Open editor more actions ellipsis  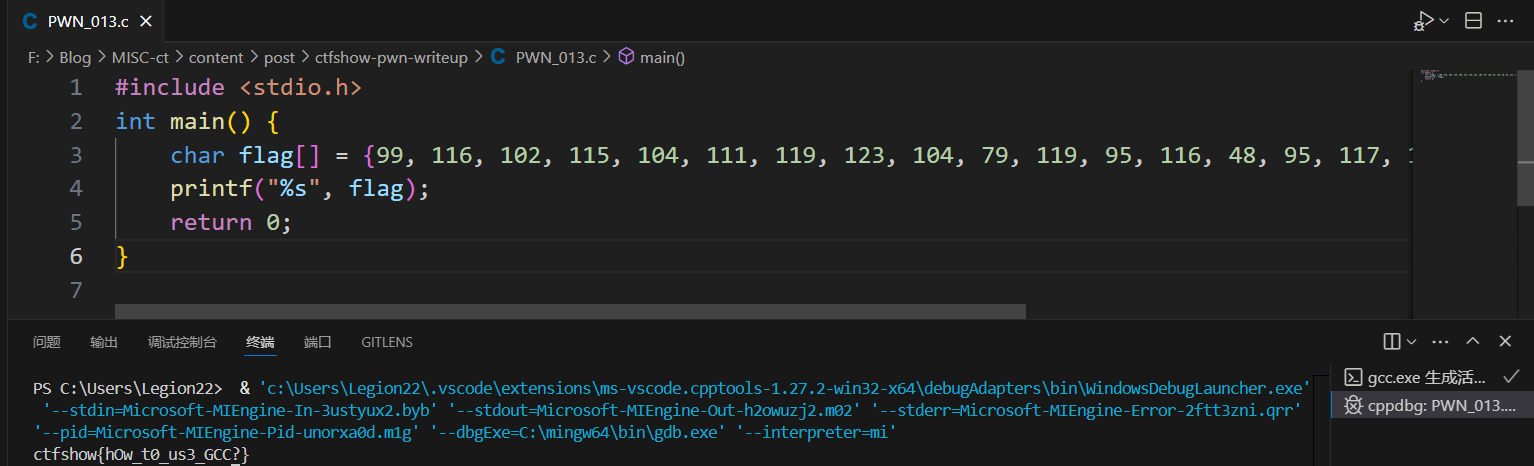[1506, 21]
